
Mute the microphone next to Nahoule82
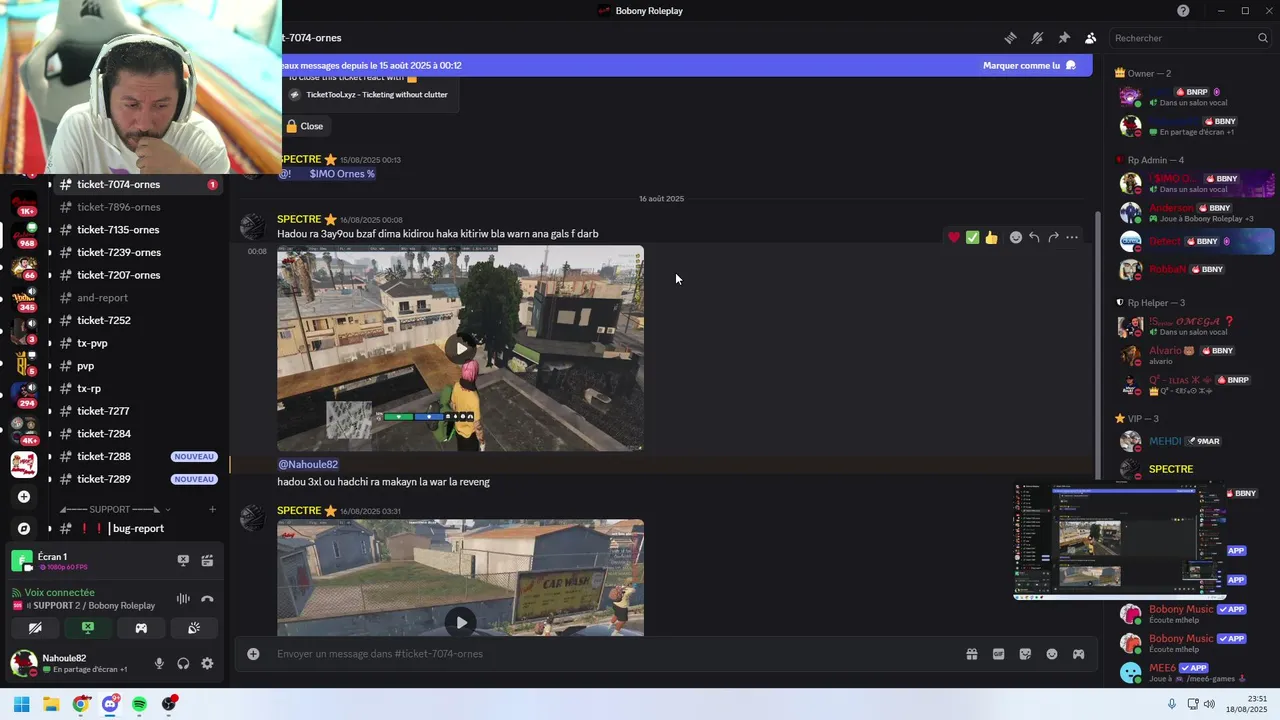[159, 663]
